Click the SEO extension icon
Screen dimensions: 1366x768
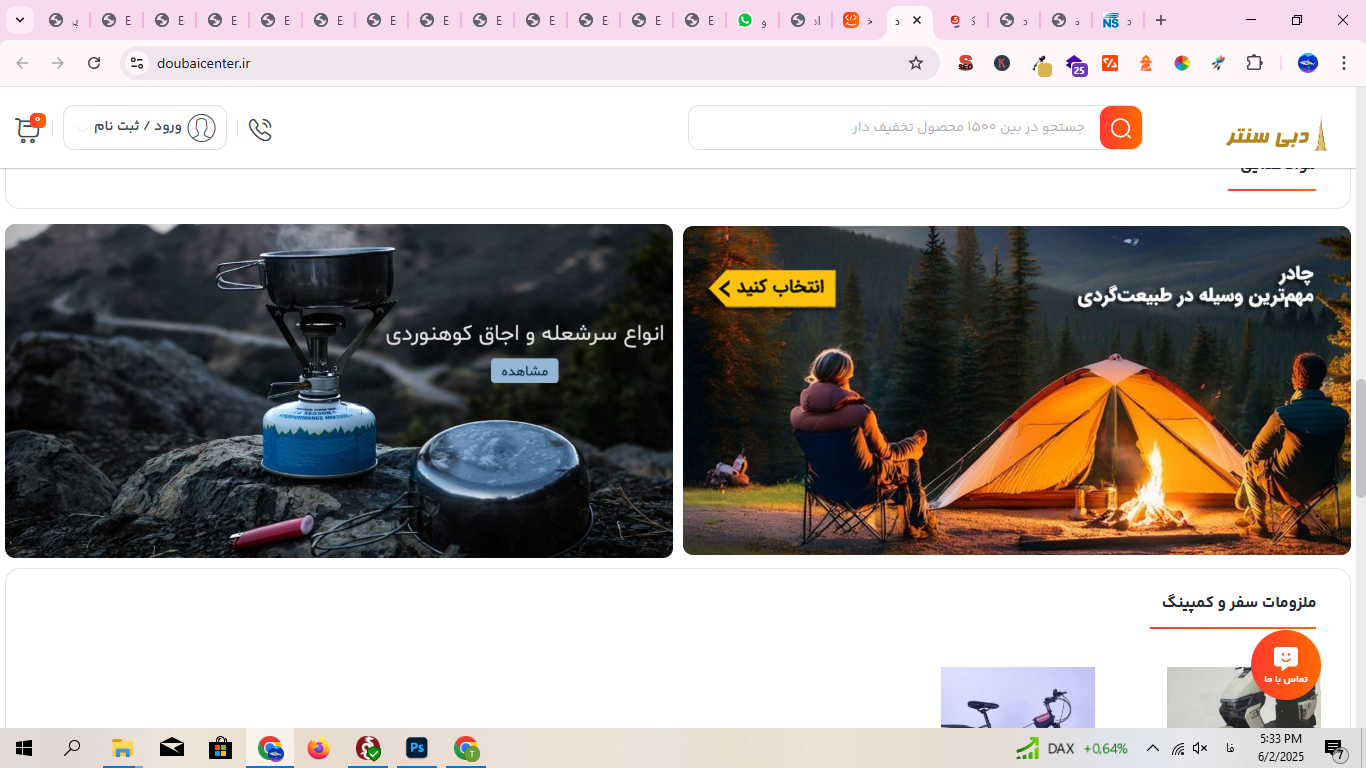(x=965, y=63)
